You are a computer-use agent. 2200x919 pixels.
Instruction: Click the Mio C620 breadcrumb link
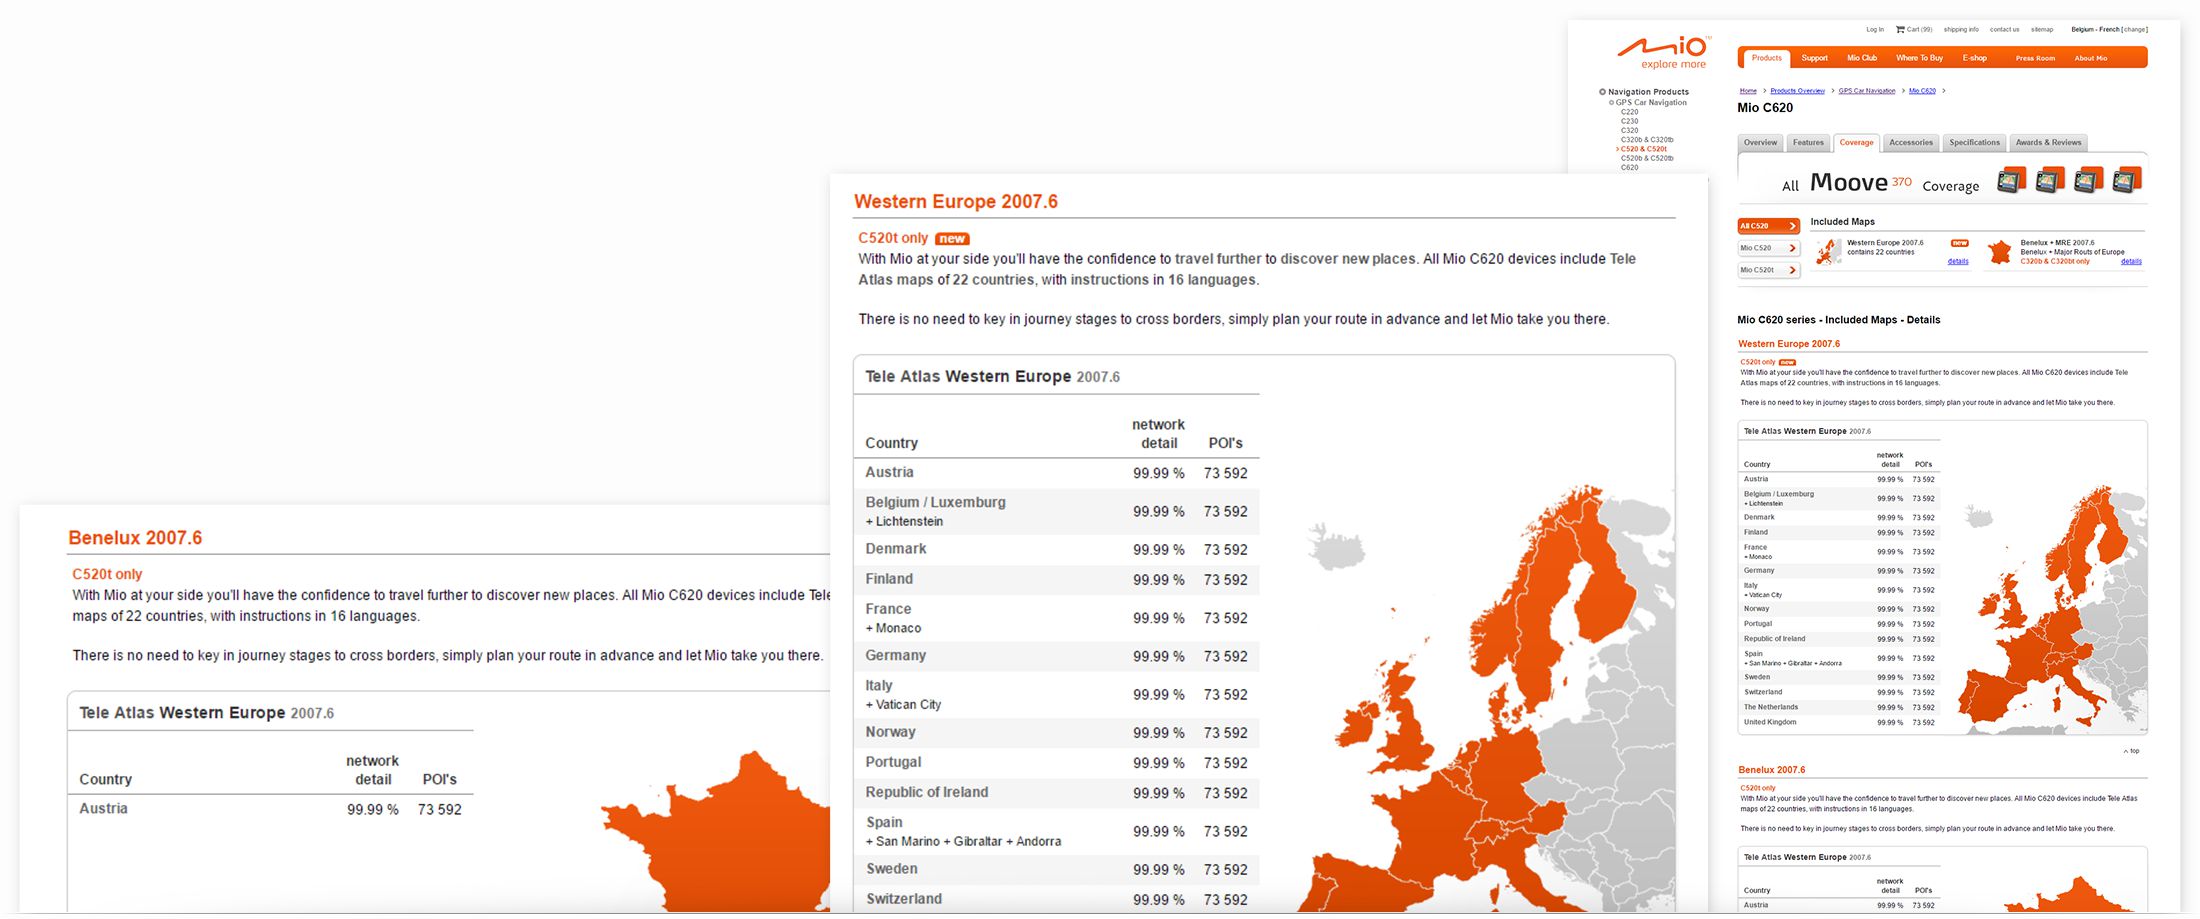(x=1922, y=91)
